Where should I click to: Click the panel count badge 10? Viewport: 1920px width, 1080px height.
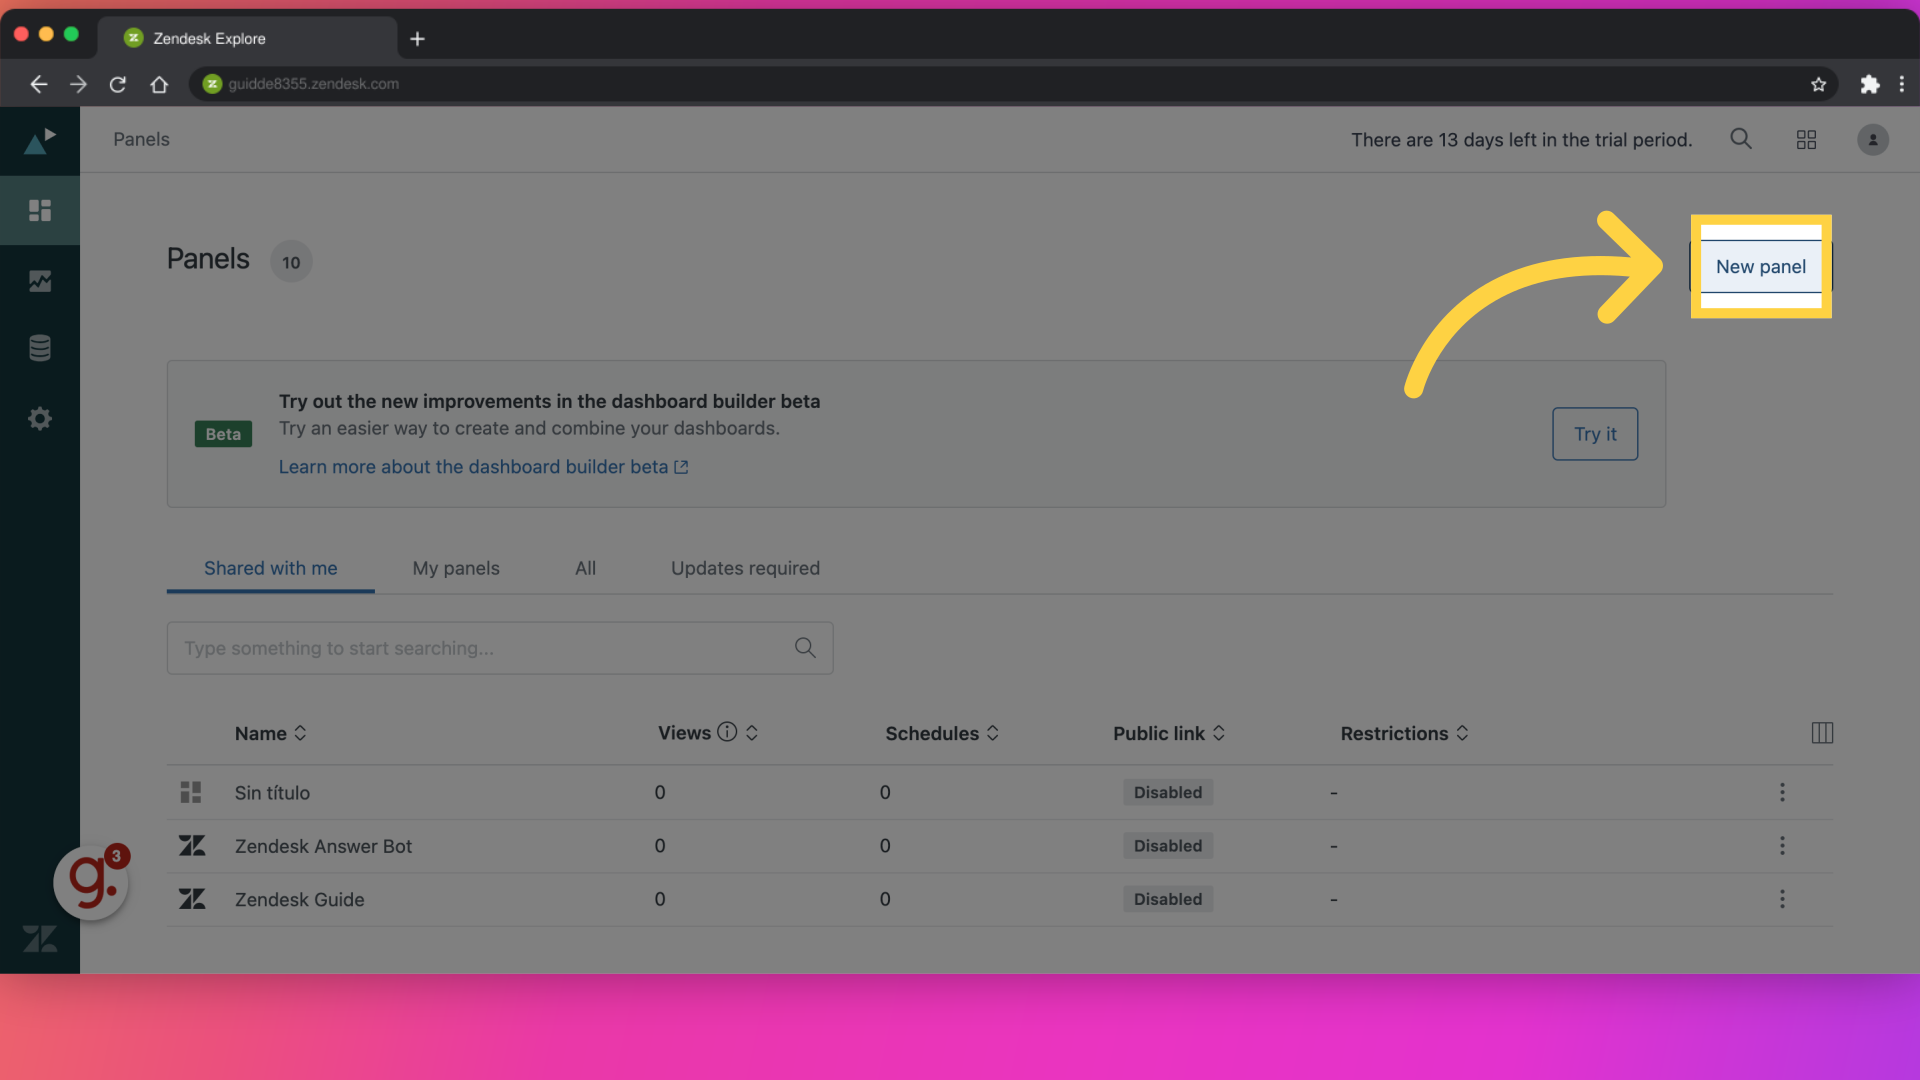coord(291,262)
